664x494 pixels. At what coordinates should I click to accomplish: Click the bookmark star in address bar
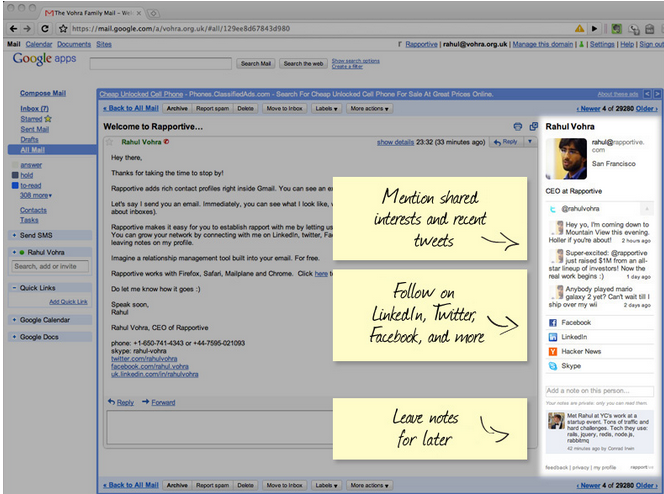click(x=63, y=29)
